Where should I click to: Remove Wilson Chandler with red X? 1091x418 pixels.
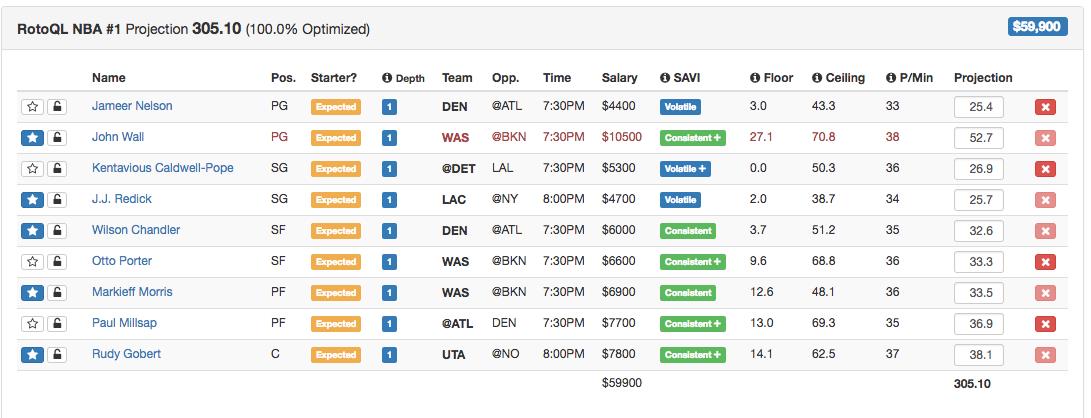coord(1045,231)
